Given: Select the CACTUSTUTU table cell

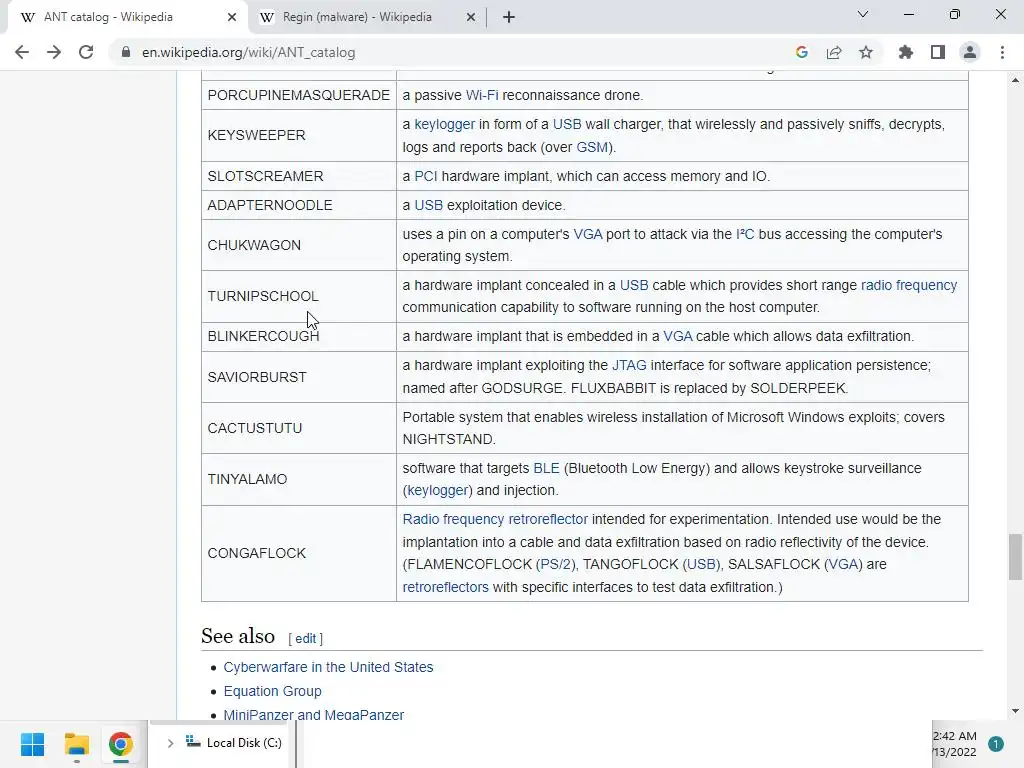Looking at the screenshot, I should coord(299,428).
